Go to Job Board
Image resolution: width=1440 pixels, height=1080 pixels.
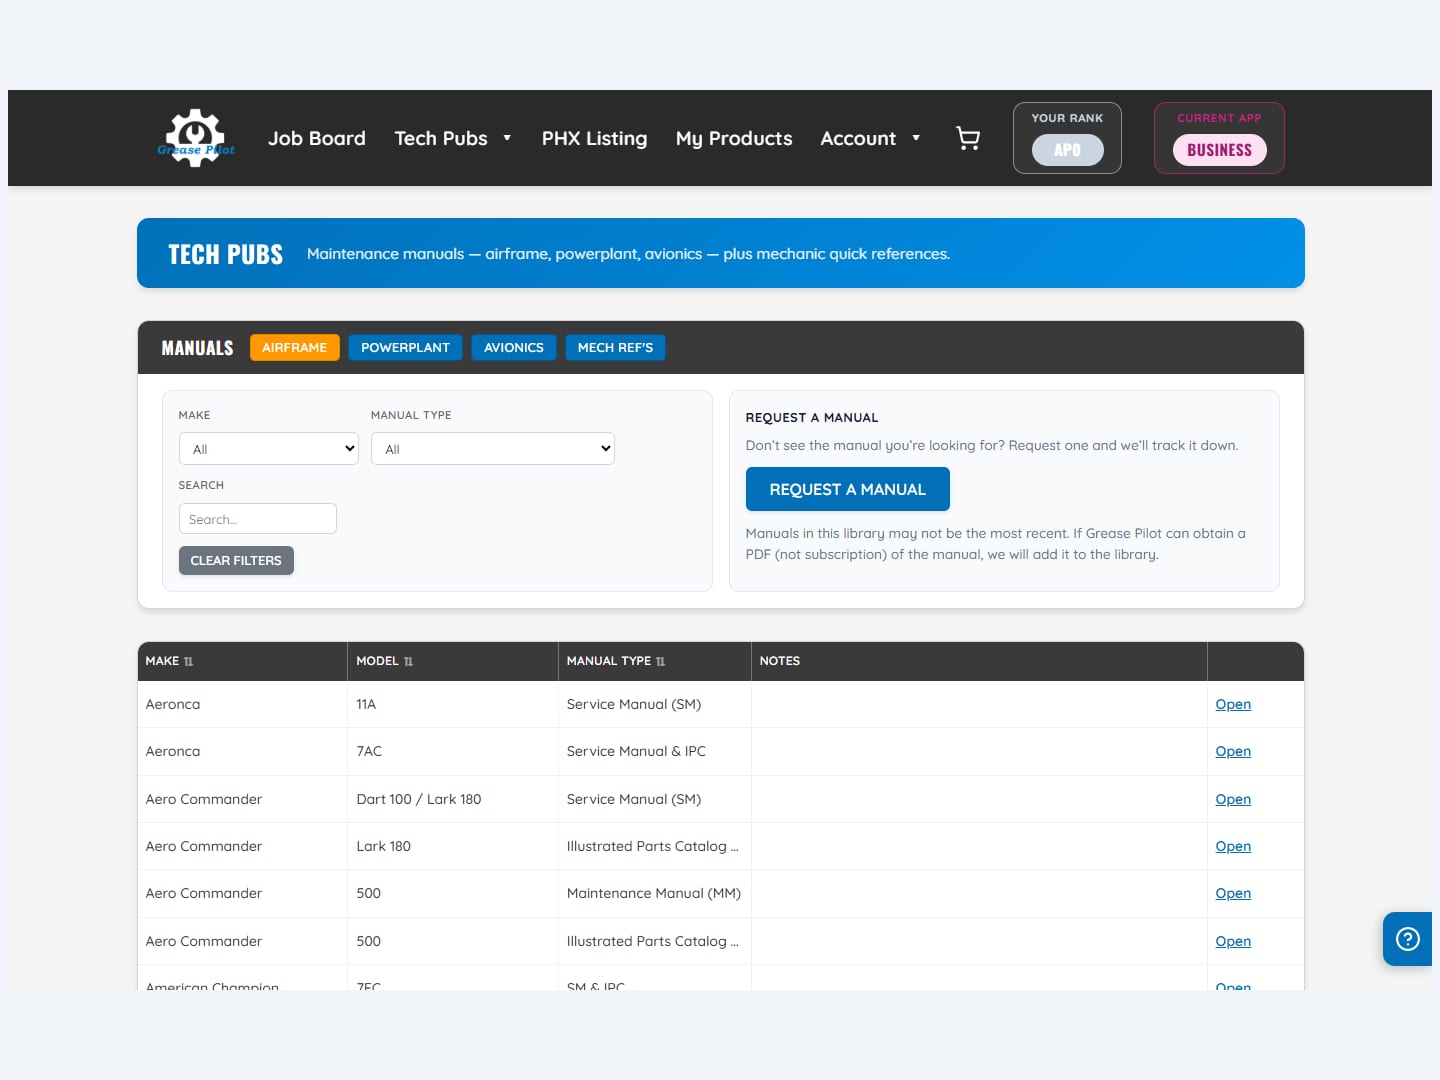(317, 138)
